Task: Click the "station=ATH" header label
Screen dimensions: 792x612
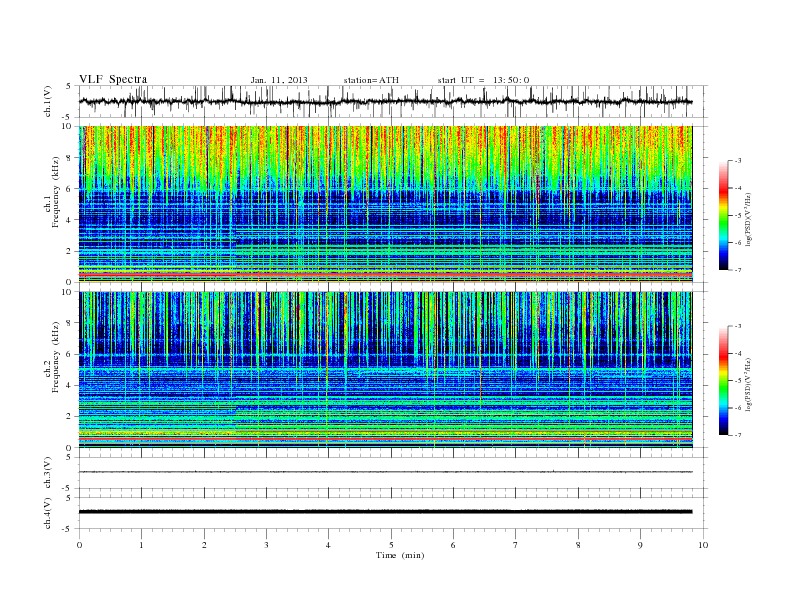Action: point(371,80)
